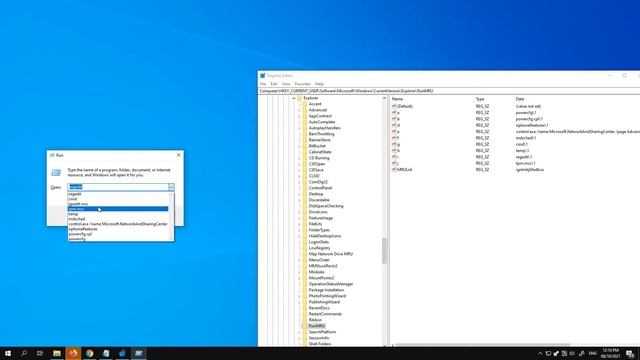This screenshot has width=640, height=360.
Task: Select the SearchPlatform key in the tree
Action: tap(322, 332)
